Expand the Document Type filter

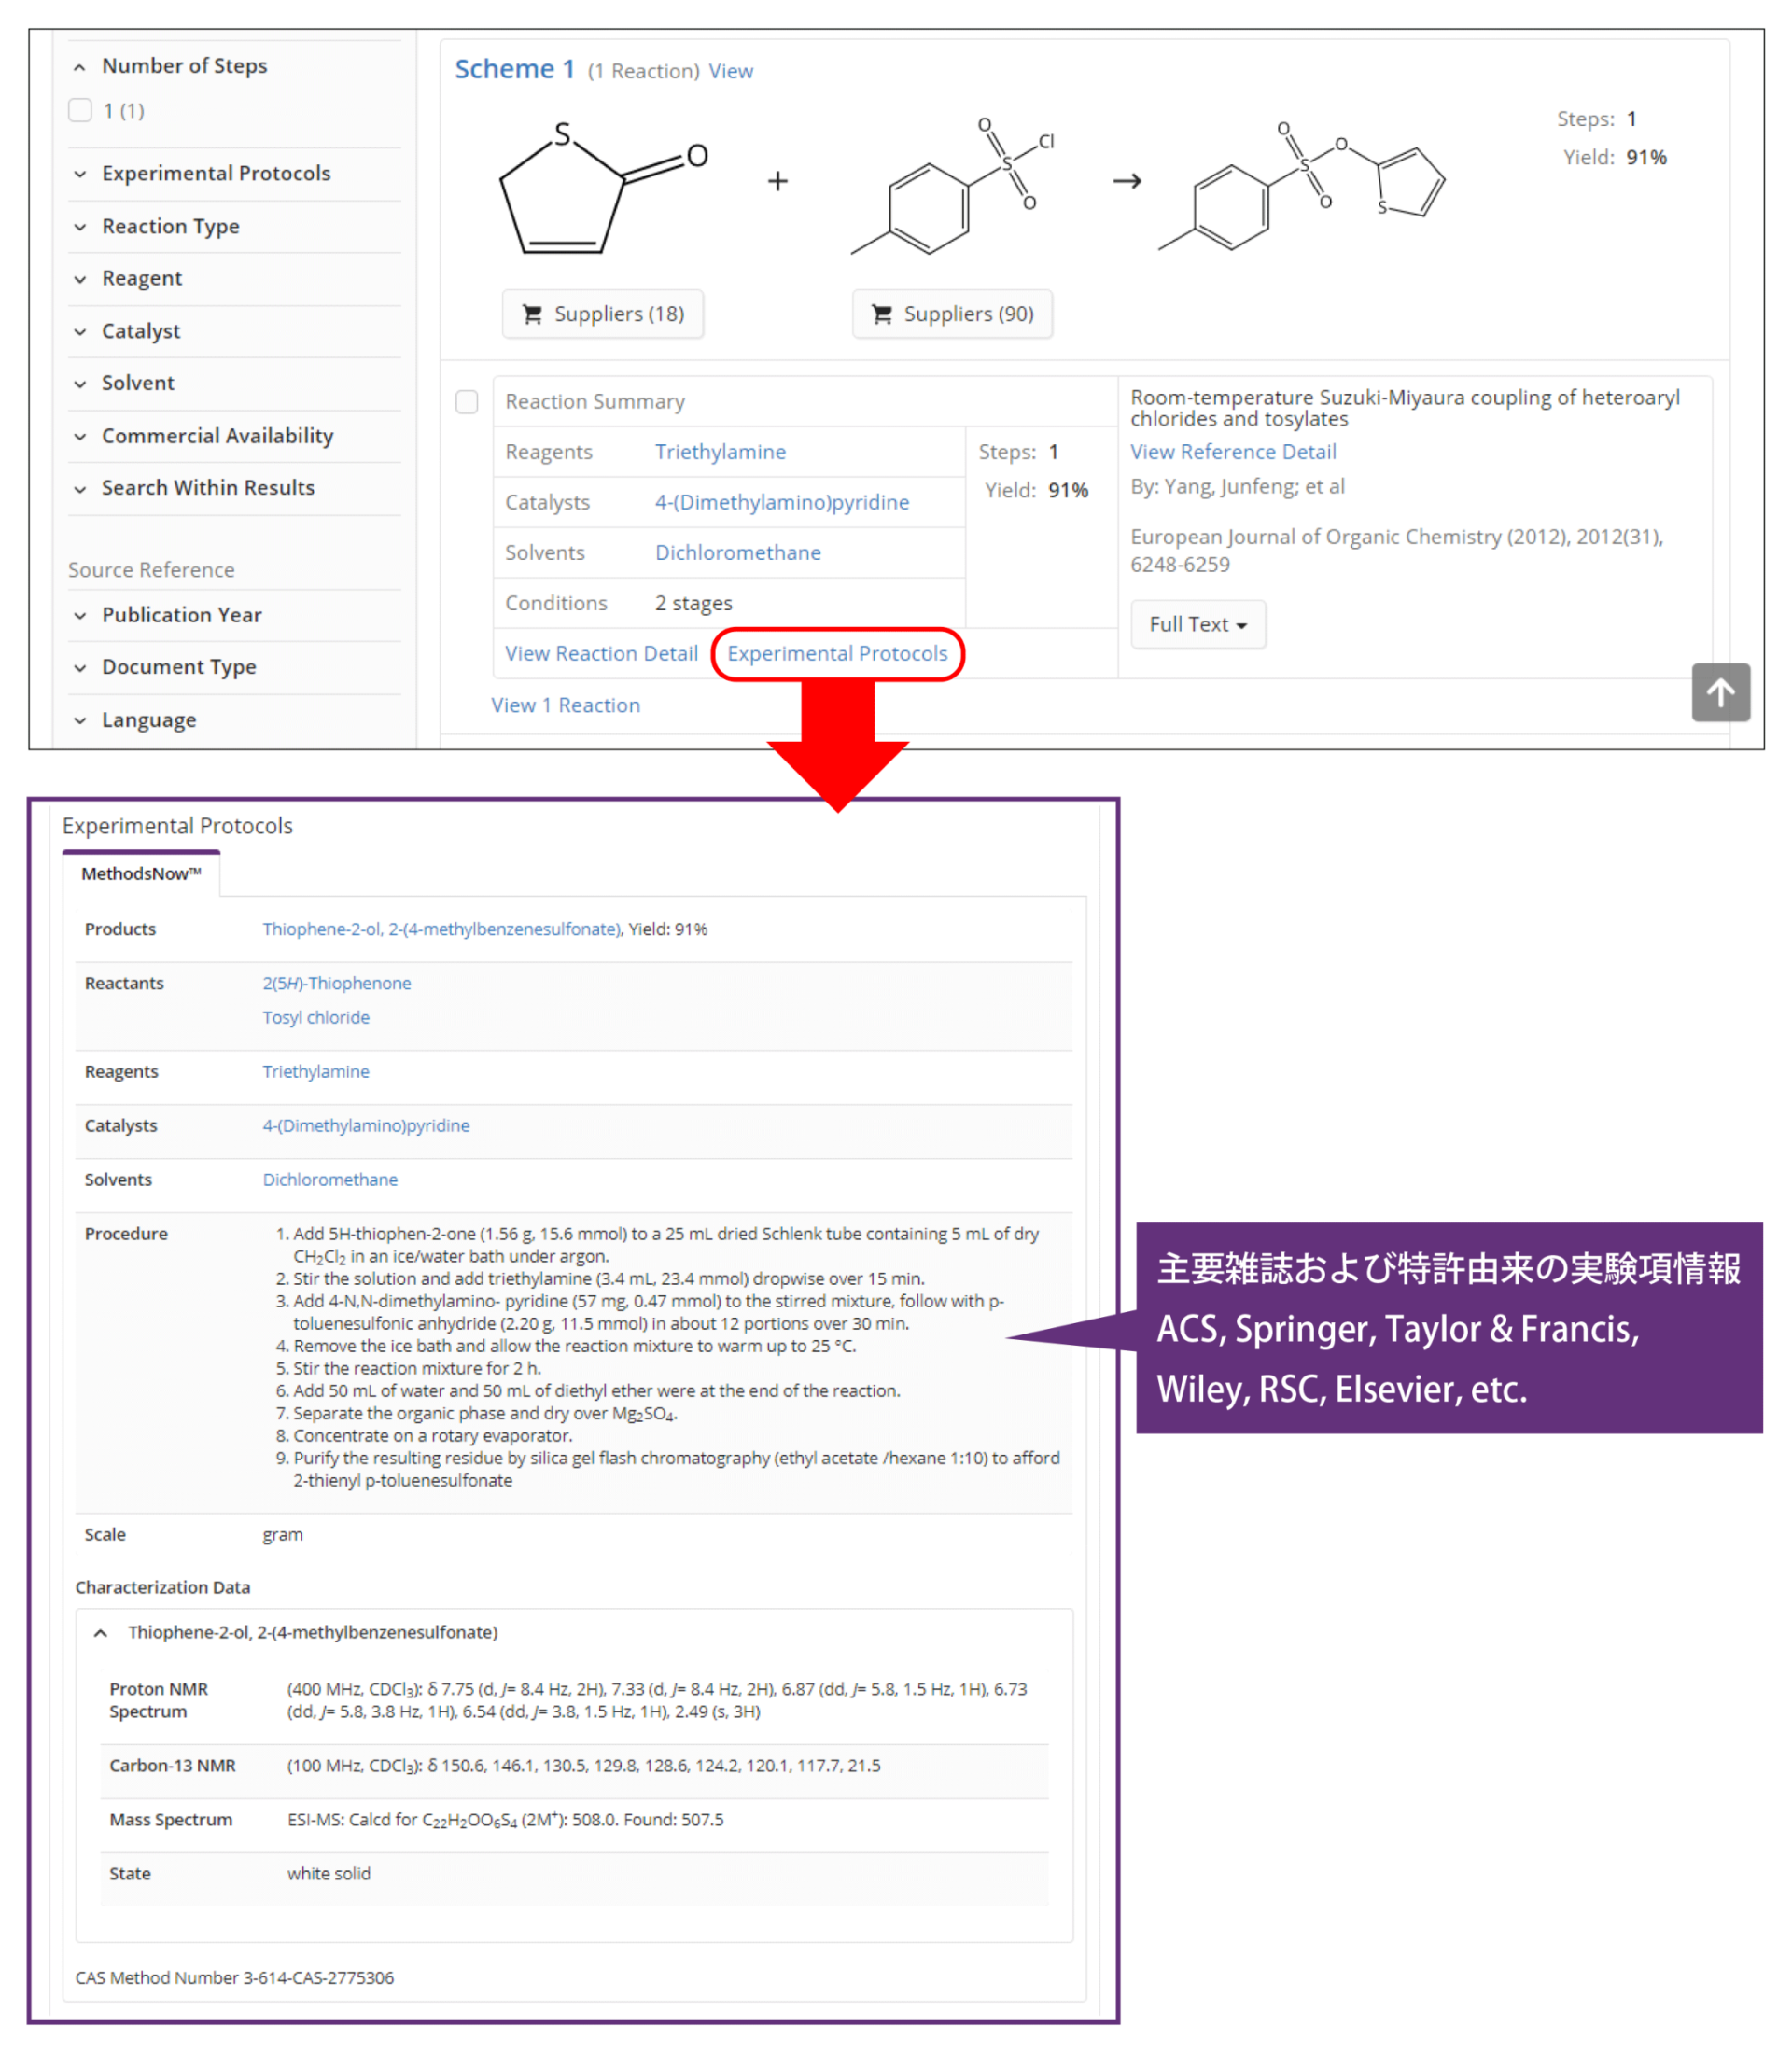tap(80, 667)
